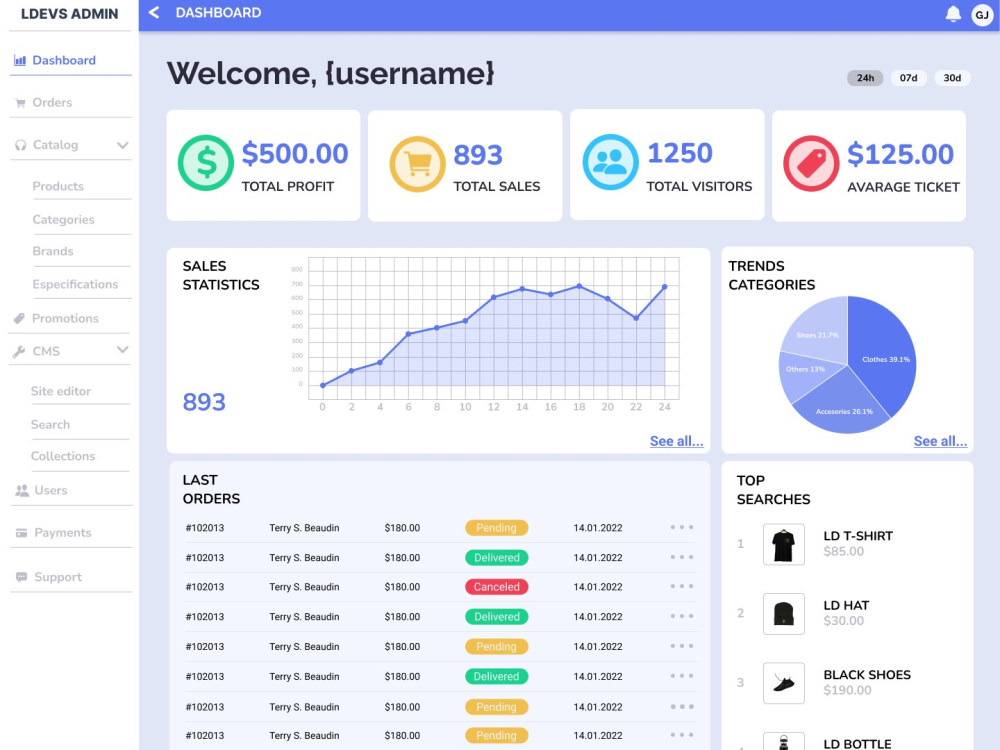This screenshot has height=750, width=1000.
Task: Click the $500.00 total profit value
Action: point(295,154)
